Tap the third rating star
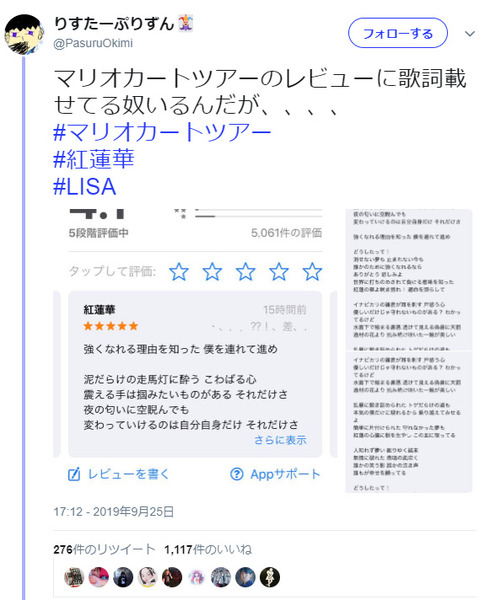The width and height of the screenshot is (501, 600). point(245,272)
